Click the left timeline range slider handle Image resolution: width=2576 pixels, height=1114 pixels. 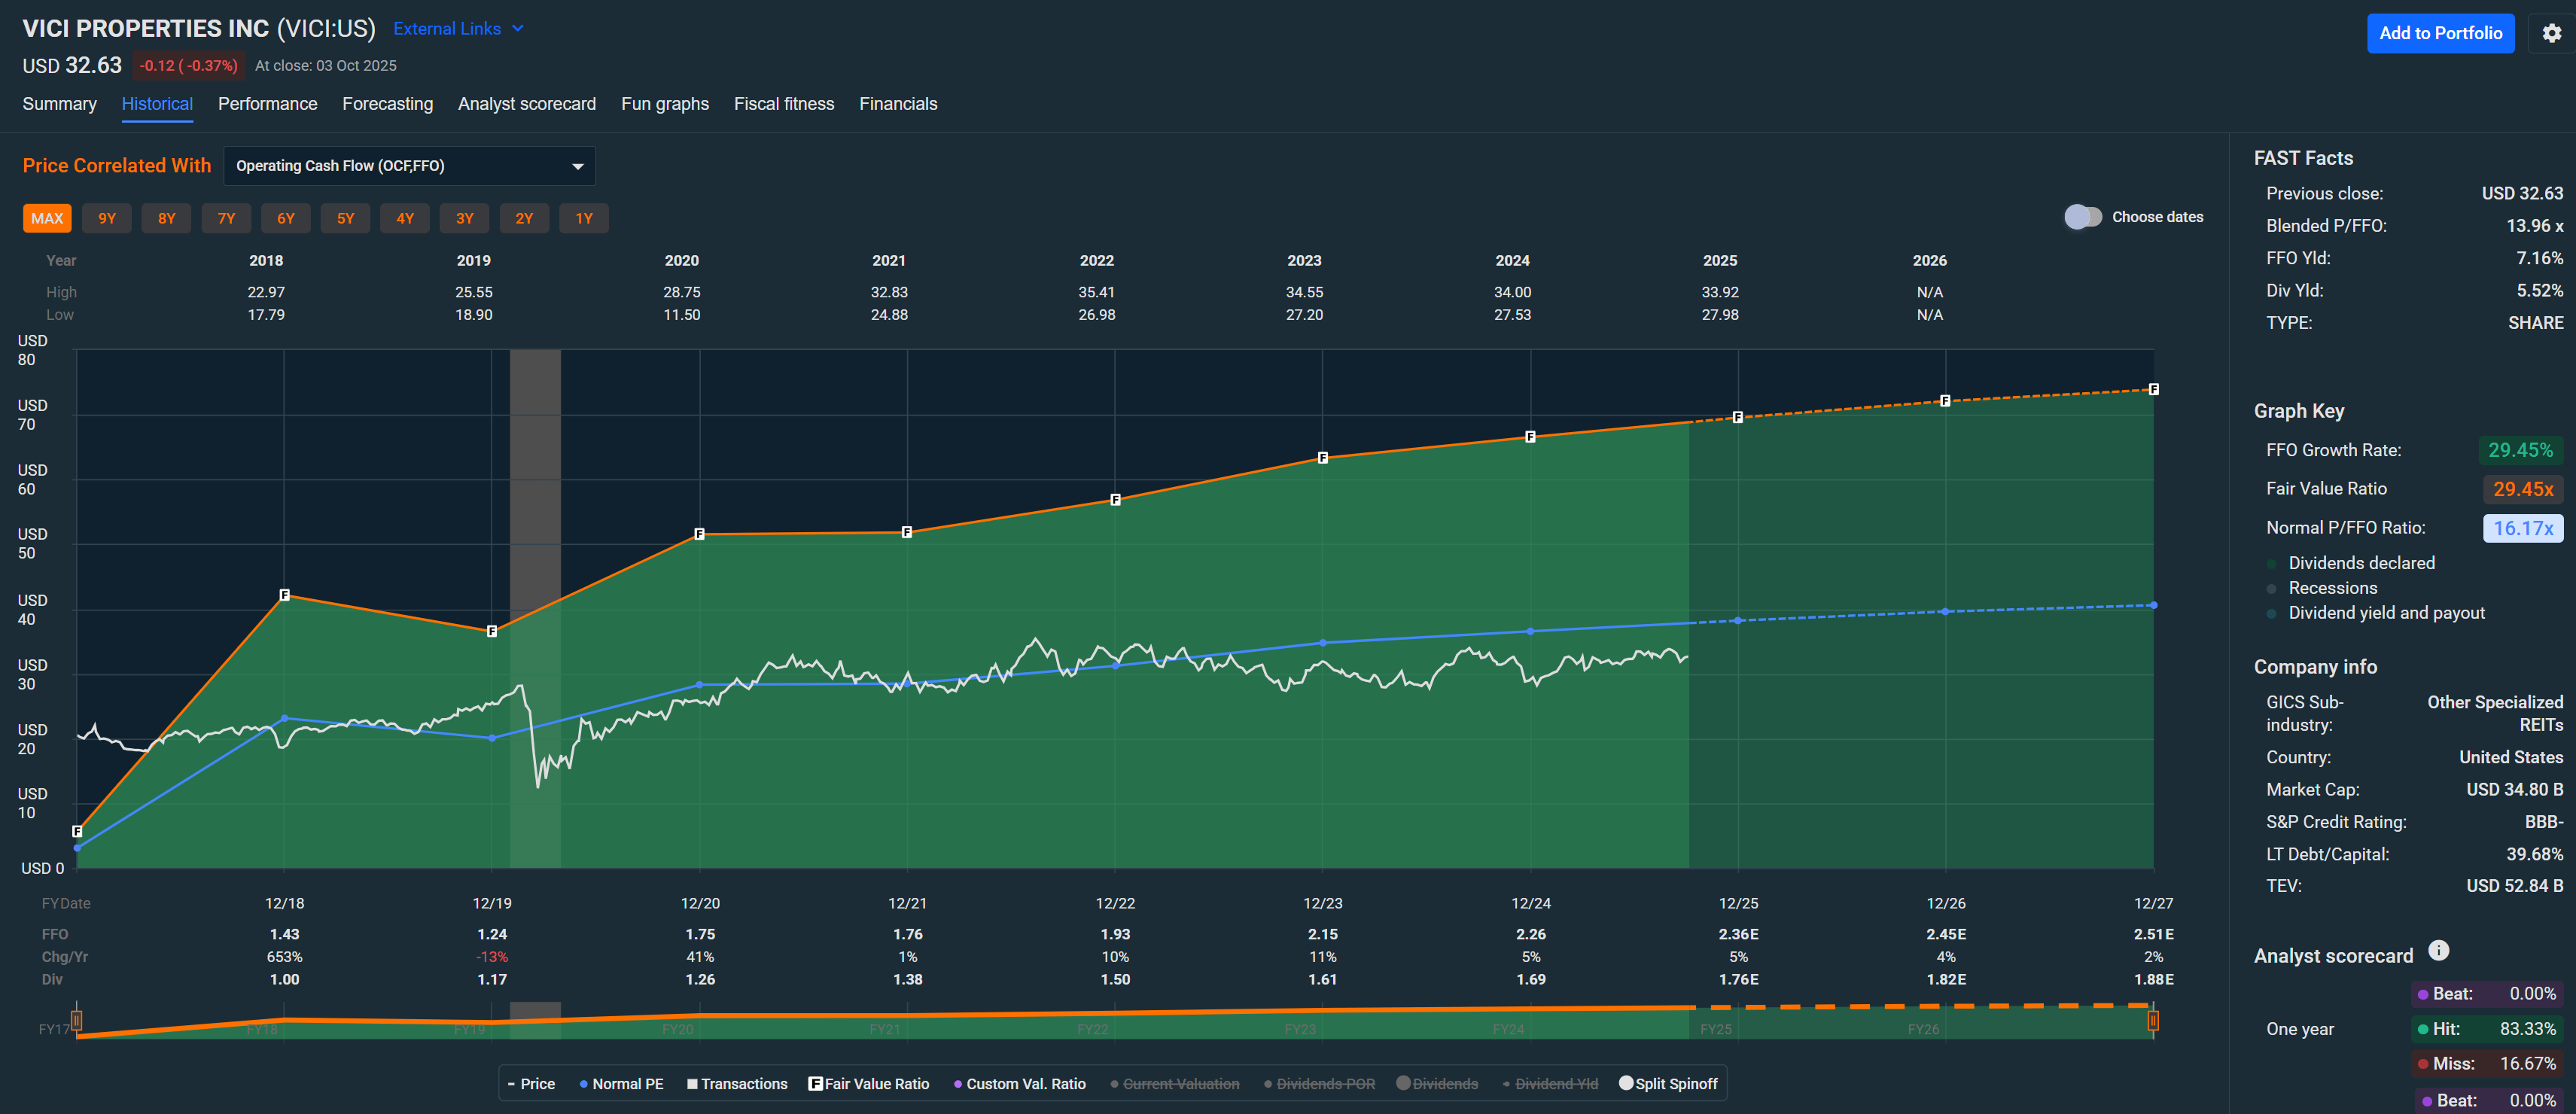pyautogui.click(x=77, y=1020)
